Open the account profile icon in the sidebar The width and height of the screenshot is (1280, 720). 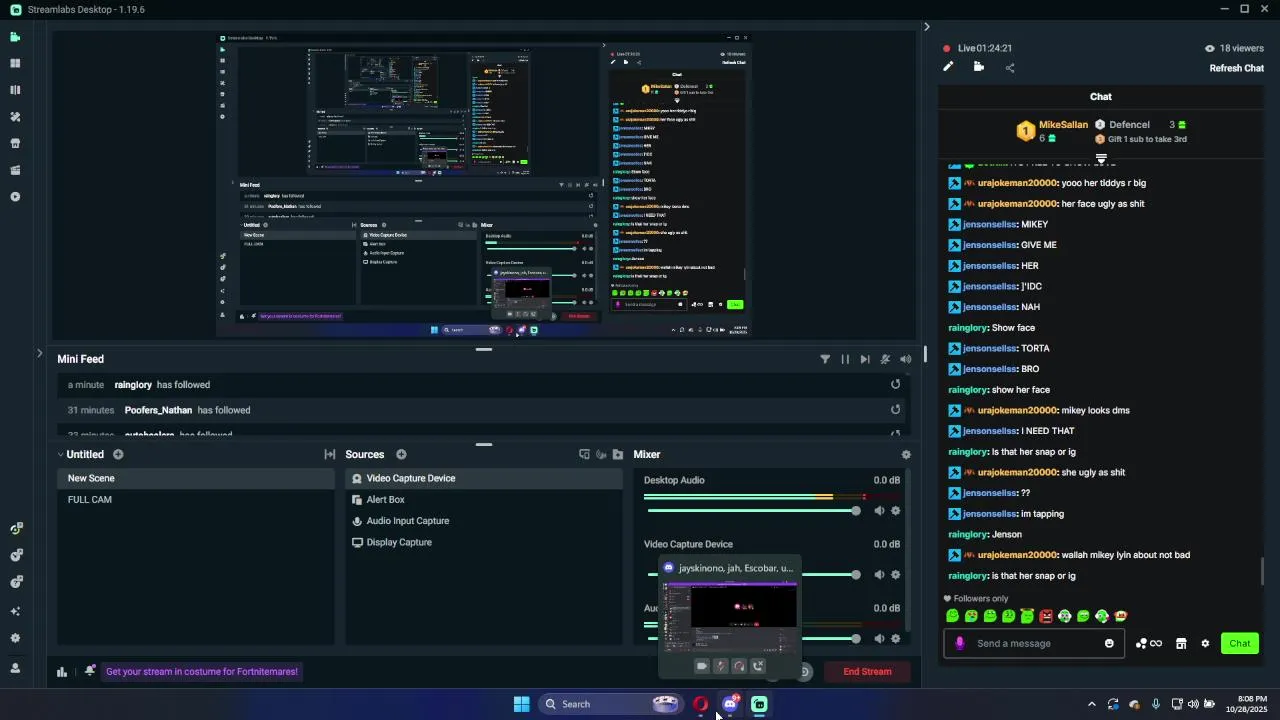pos(15,668)
